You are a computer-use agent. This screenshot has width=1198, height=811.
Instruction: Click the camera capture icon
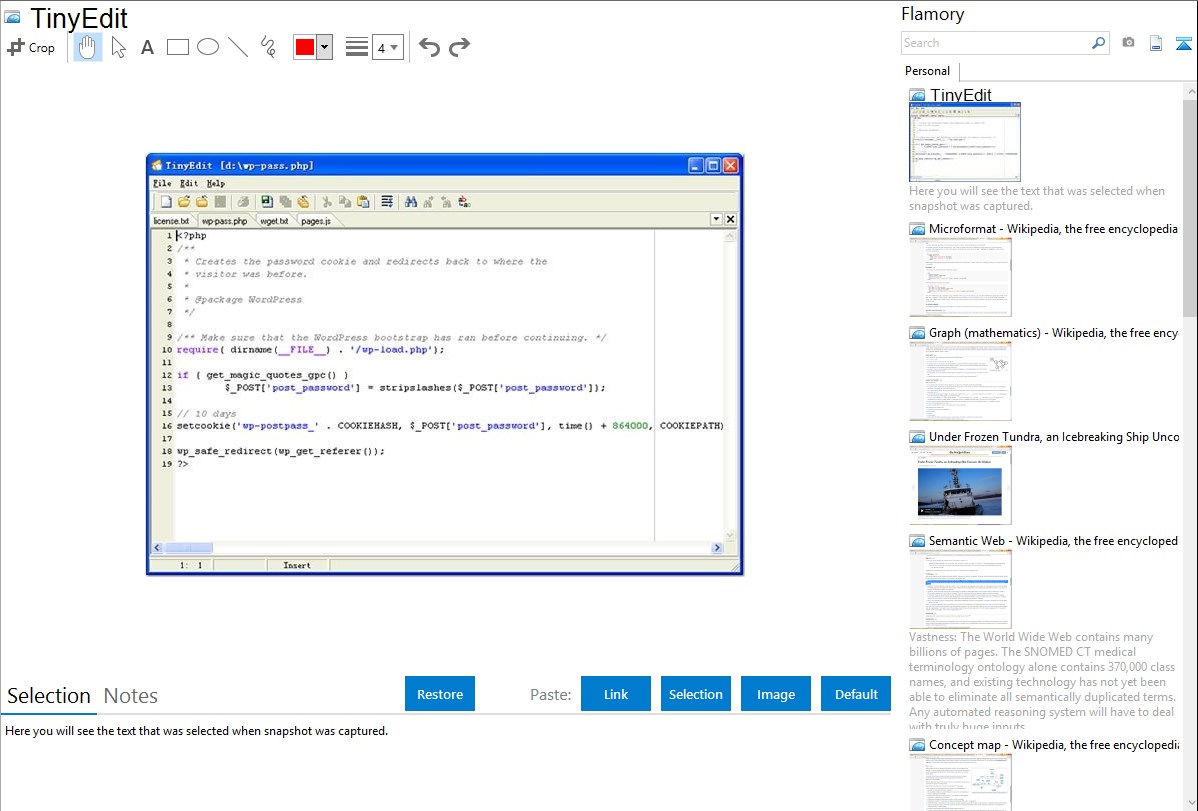point(1128,43)
